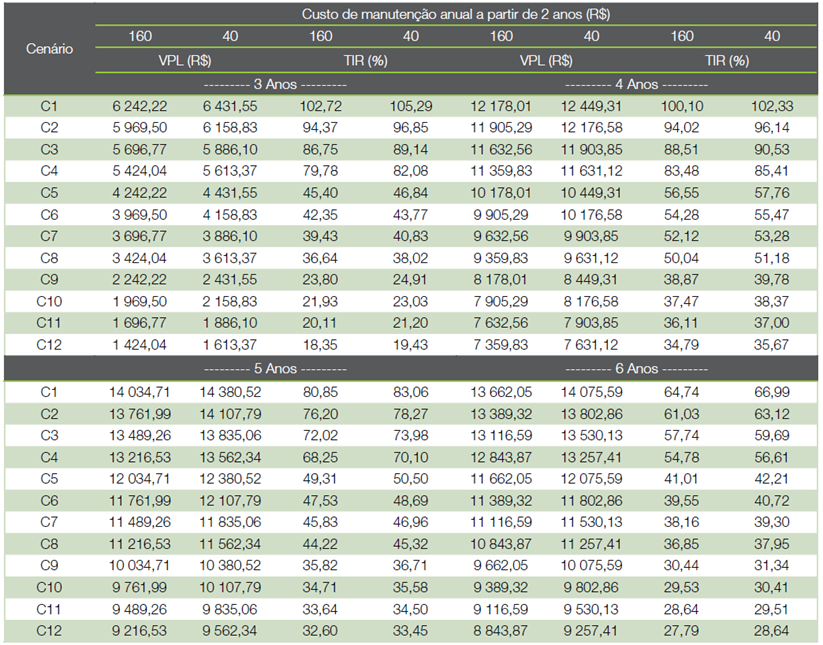Click the cell showing 57,74
This screenshot has height=645, width=823.
tap(681, 436)
